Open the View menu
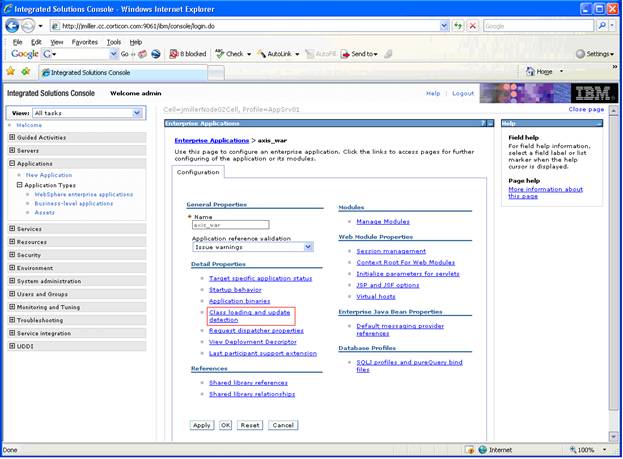Viewport: 623px width, 459px height. click(56, 42)
